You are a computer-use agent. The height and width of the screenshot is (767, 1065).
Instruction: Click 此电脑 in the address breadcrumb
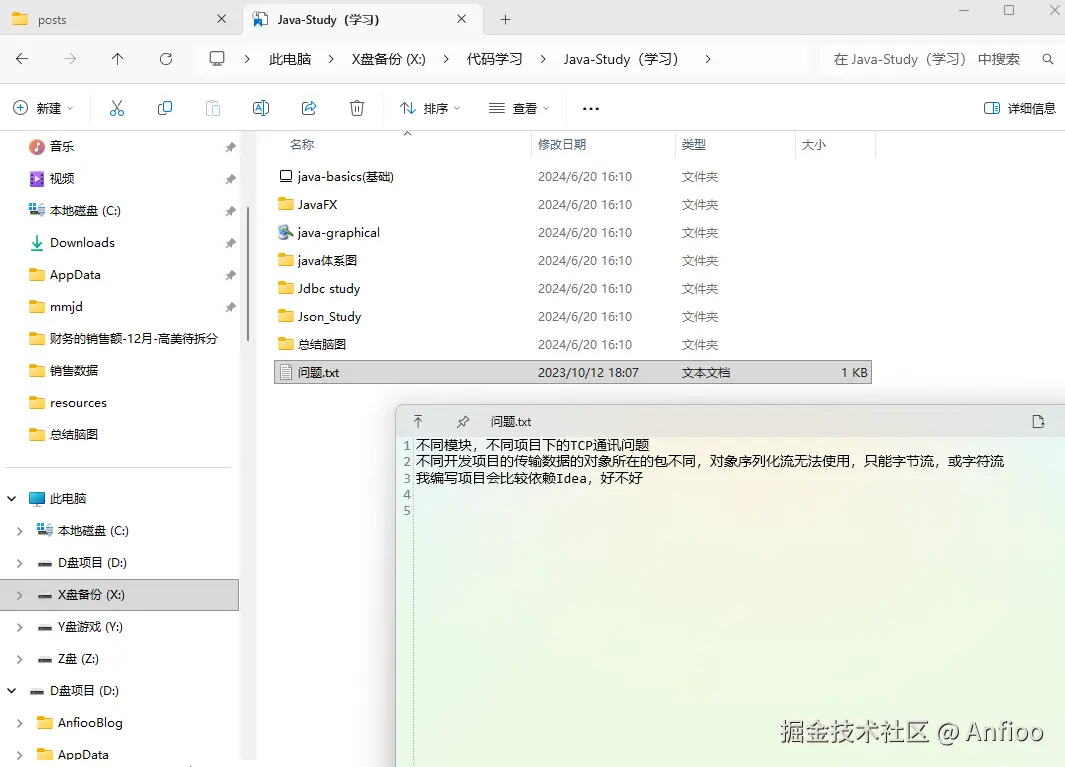point(290,59)
